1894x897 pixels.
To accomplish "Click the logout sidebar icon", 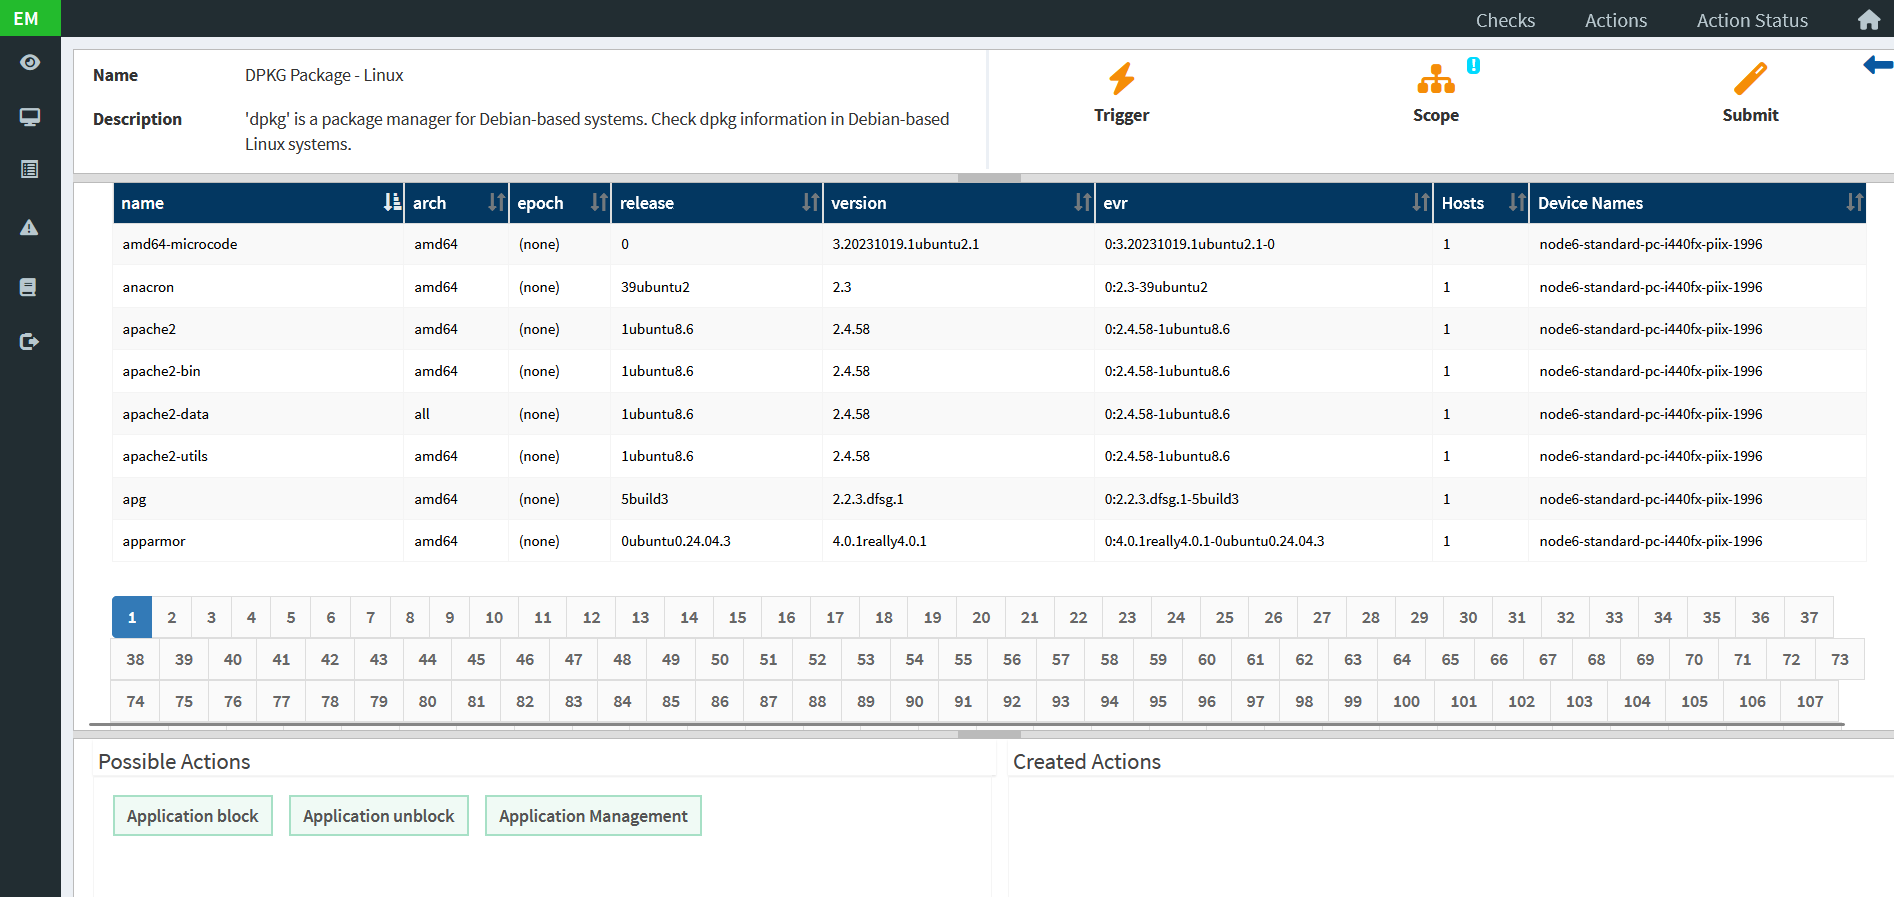I will pos(30,342).
